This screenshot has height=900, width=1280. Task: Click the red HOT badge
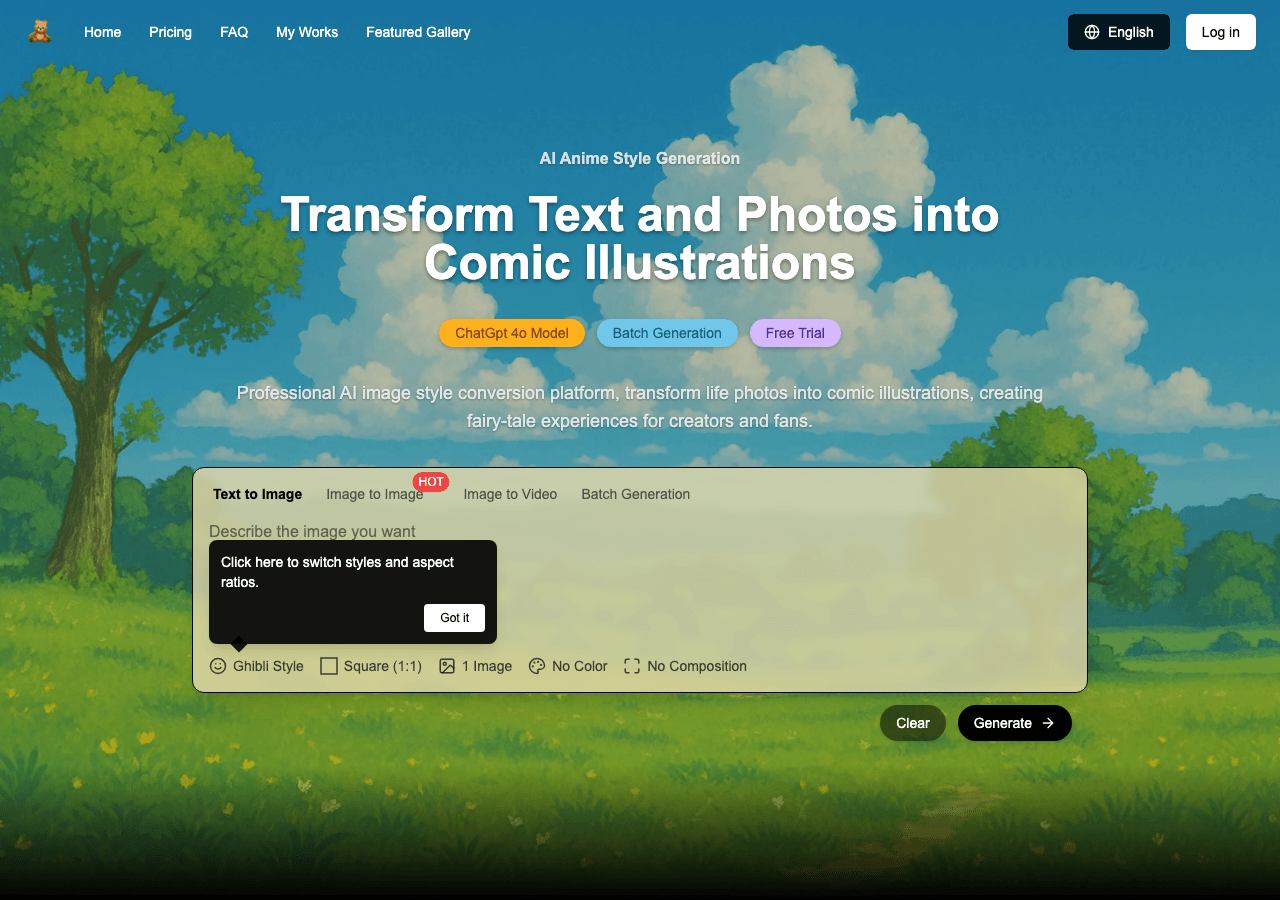(431, 482)
